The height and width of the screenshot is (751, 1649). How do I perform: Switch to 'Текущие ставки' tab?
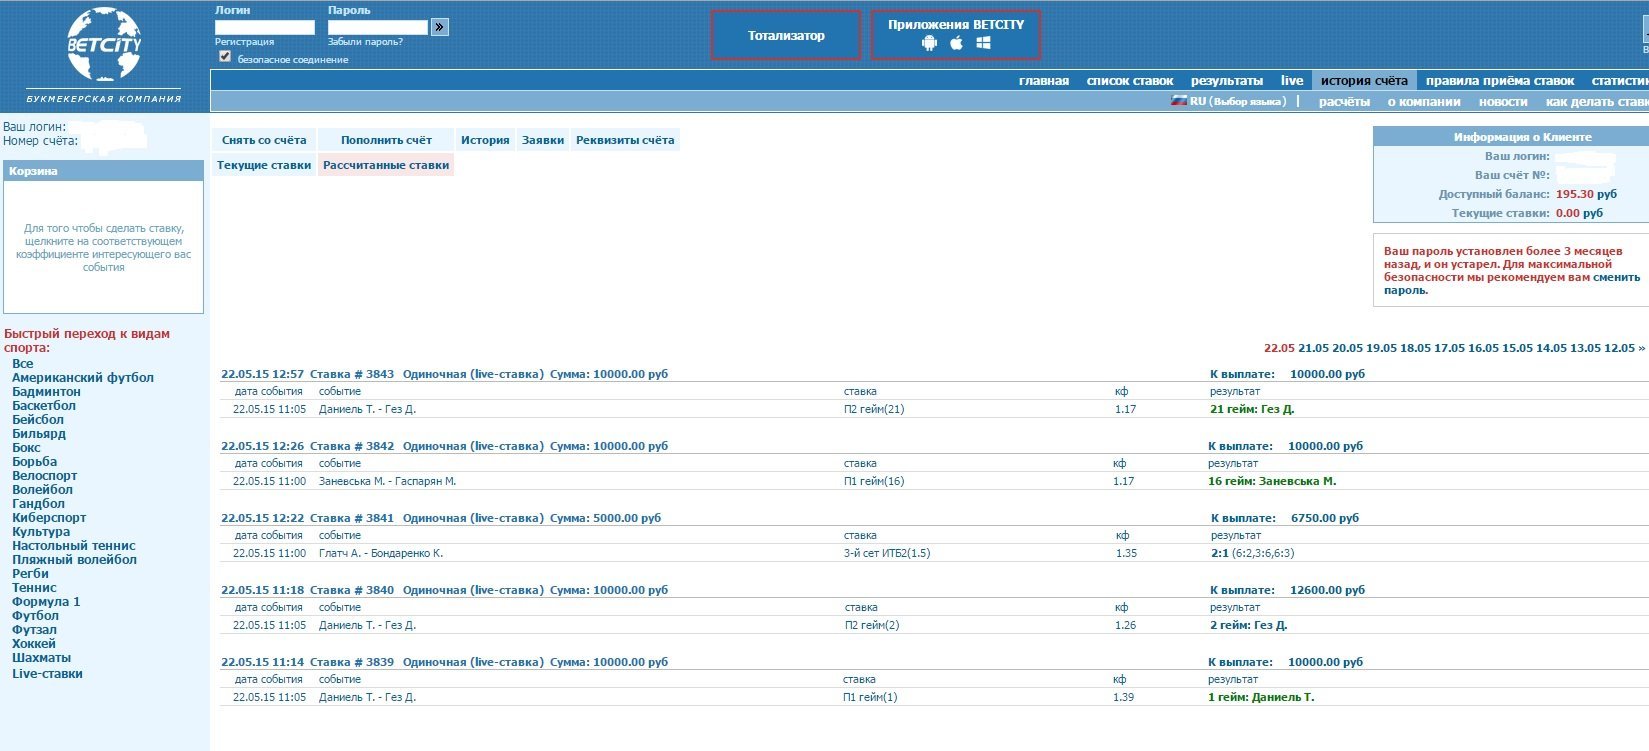point(264,165)
